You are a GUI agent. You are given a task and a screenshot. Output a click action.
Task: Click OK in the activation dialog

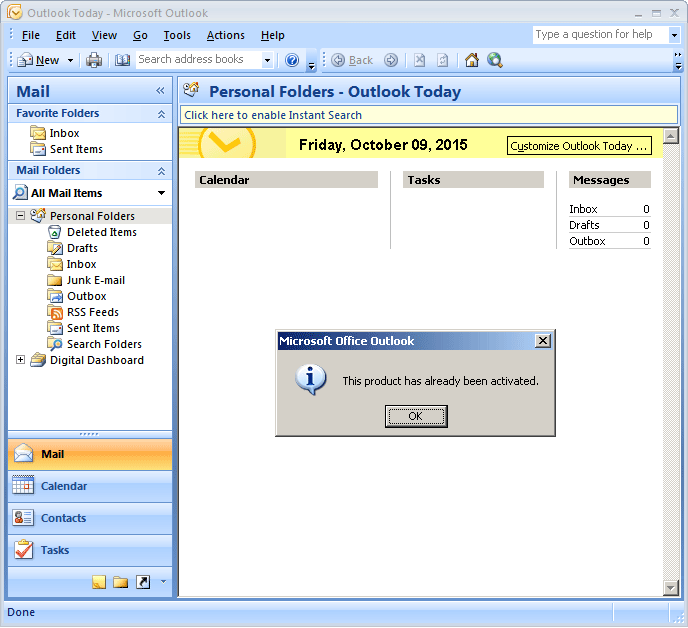point(416,416)
